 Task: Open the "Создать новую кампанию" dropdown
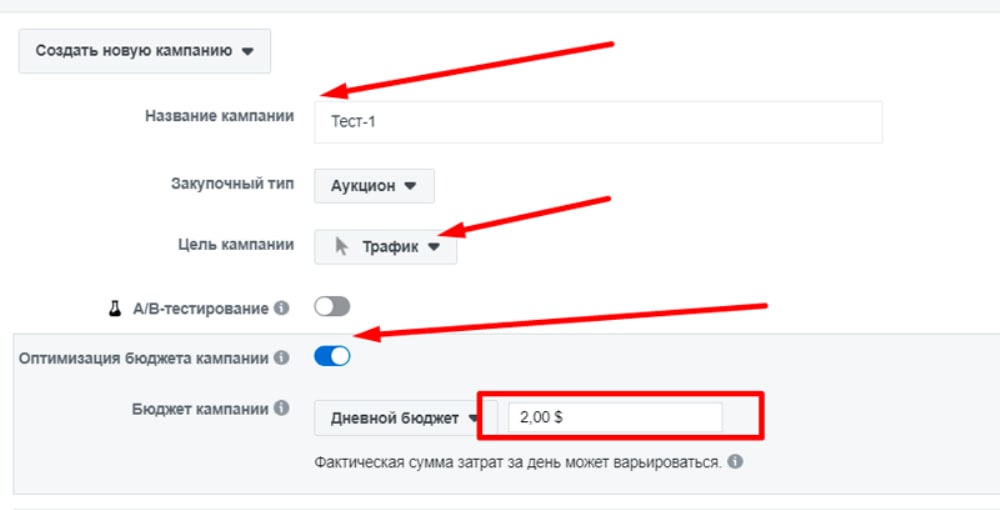pos(145,50)
